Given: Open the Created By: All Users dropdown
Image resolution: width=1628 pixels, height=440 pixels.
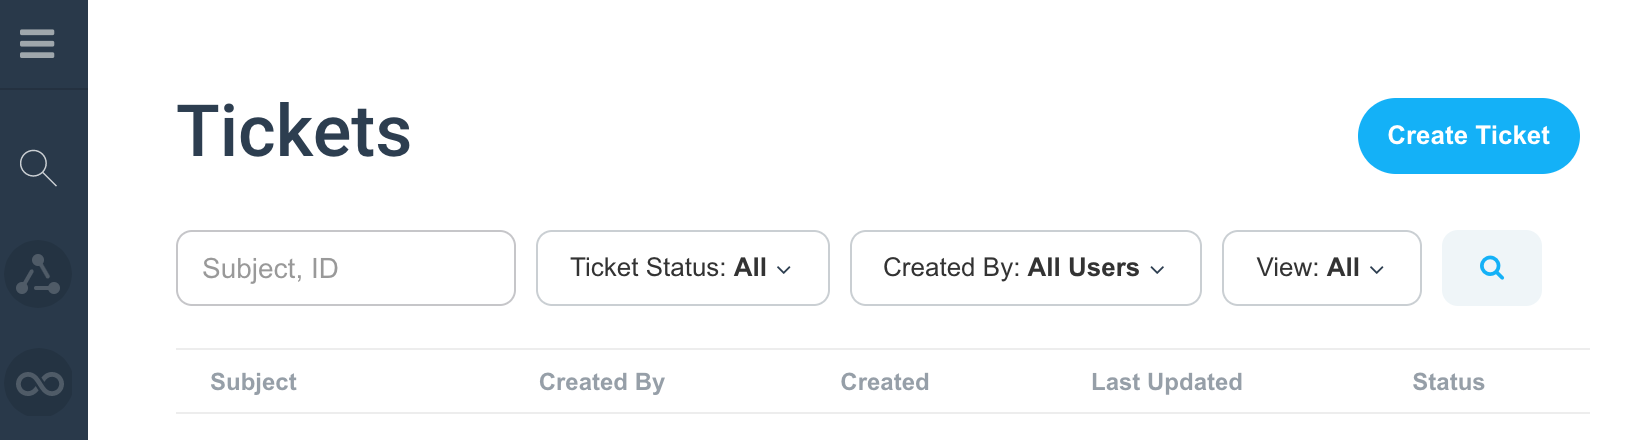Looking at the screenshot, I should tap(1025, 268).
